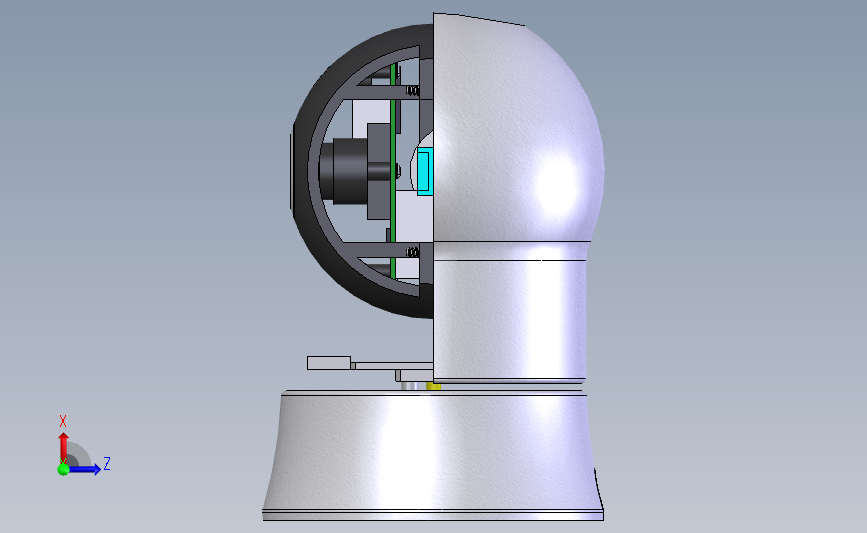Image resolution: width=867 pixels, height=533 pixels.
Task: Click the blue Z axis arrow of triad
Action: pyautogui.click(x=85, y=469)
